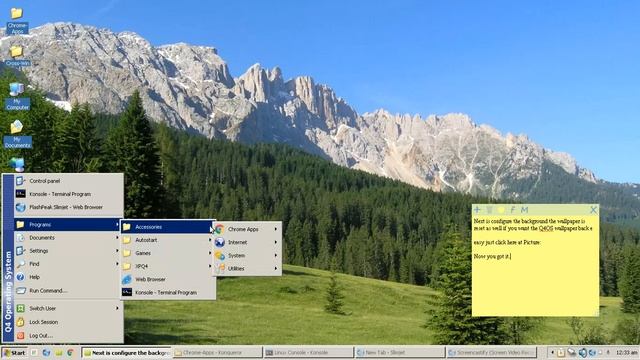Click the Switch User green icon
Image resolution: width=640 pixels, height=360 pixels.
[x=20, y=308]
